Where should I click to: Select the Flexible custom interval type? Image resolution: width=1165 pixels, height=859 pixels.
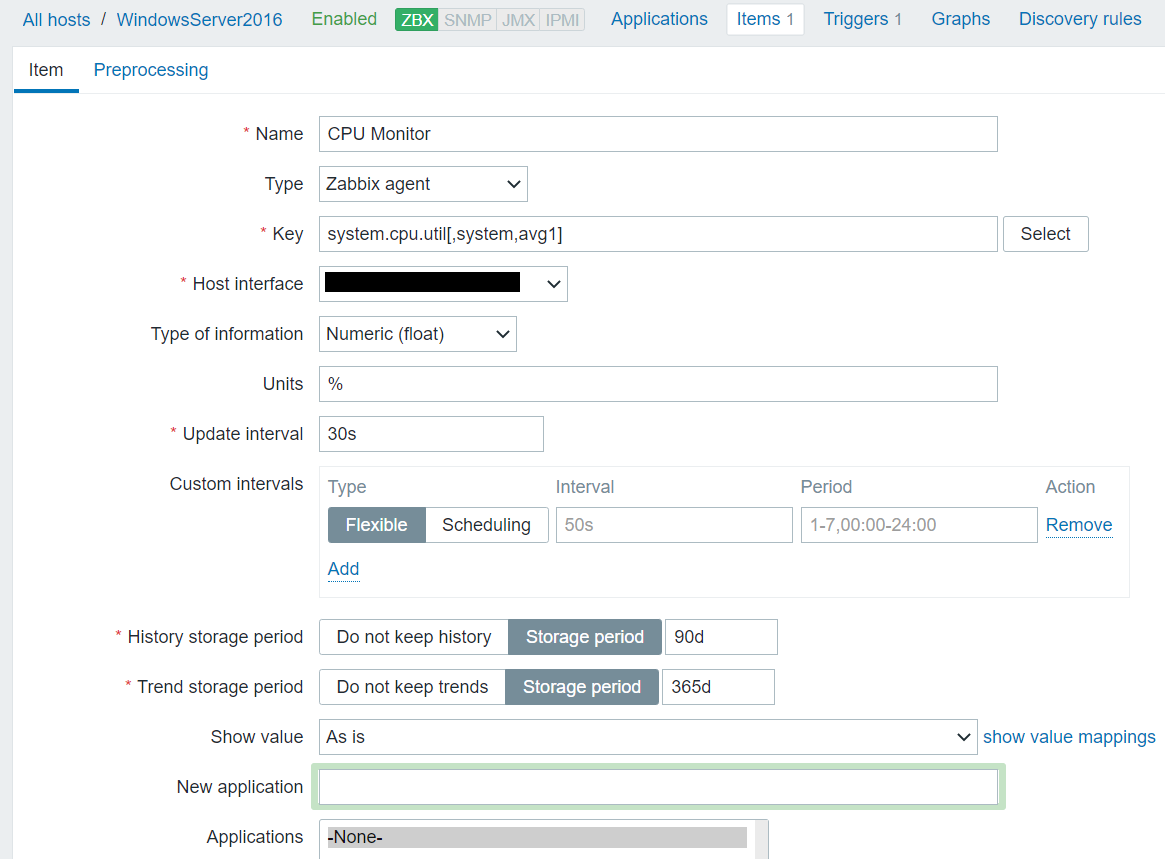tap(377, 525)
